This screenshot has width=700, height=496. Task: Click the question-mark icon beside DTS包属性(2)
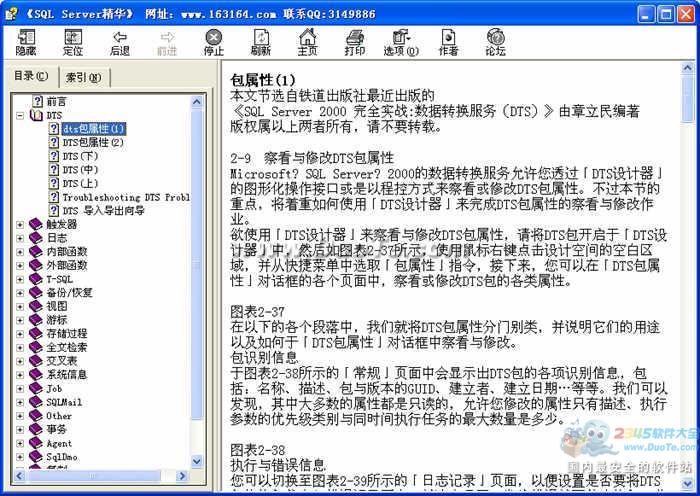pyautogui.click(x=54, y=142)
